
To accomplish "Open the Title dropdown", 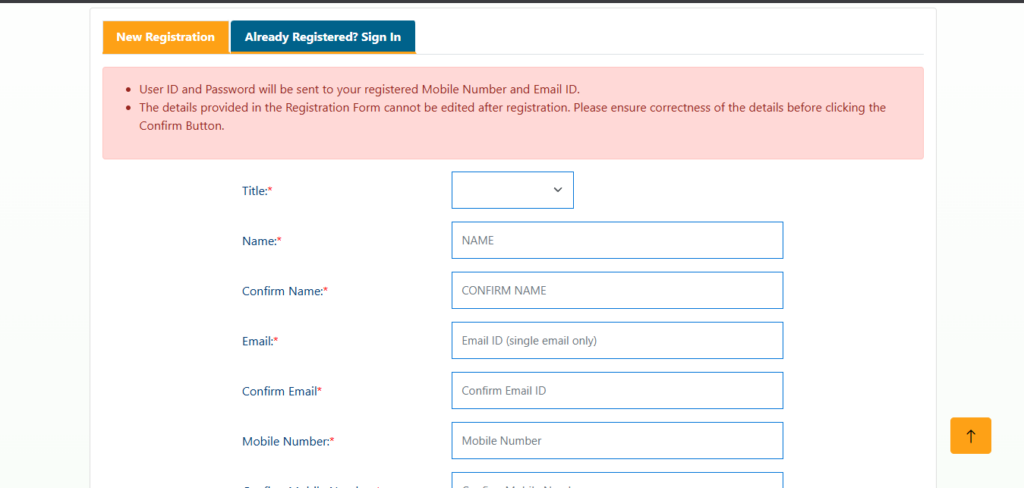I will [512, 190].
